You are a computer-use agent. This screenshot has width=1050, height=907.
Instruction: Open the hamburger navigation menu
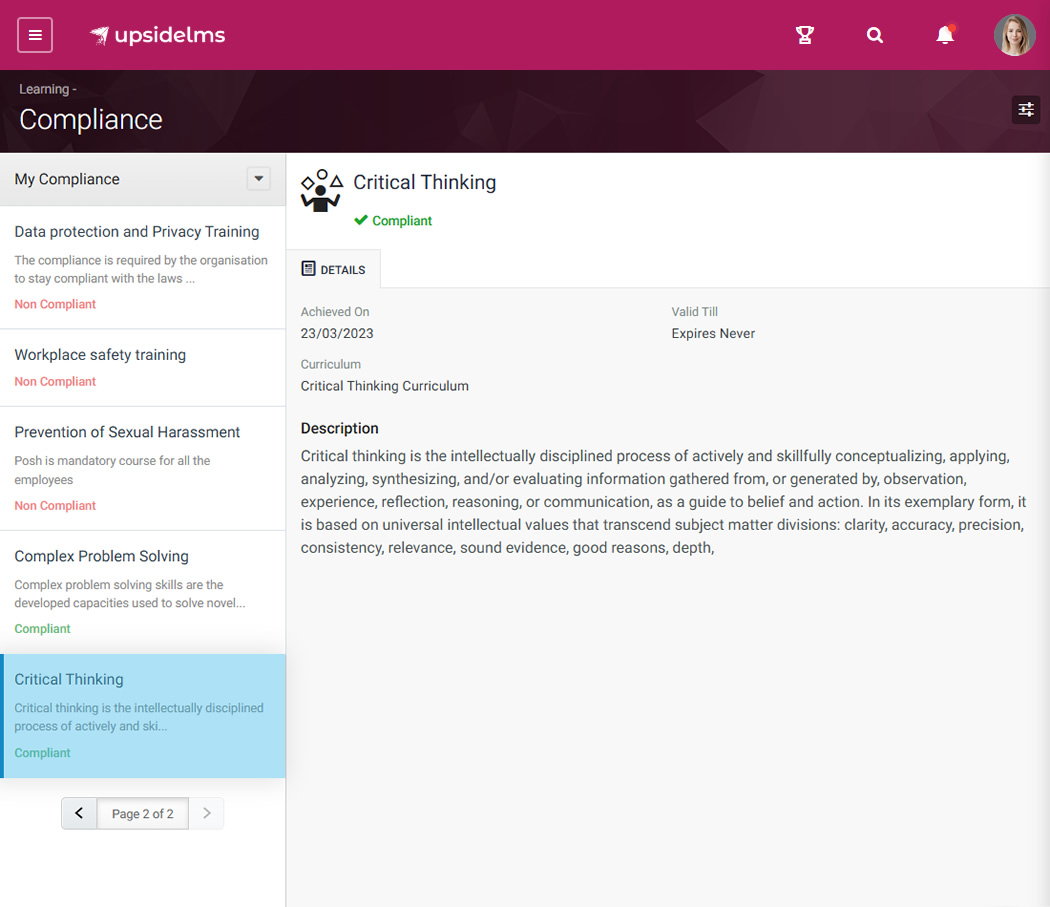[x=35, y=35]
